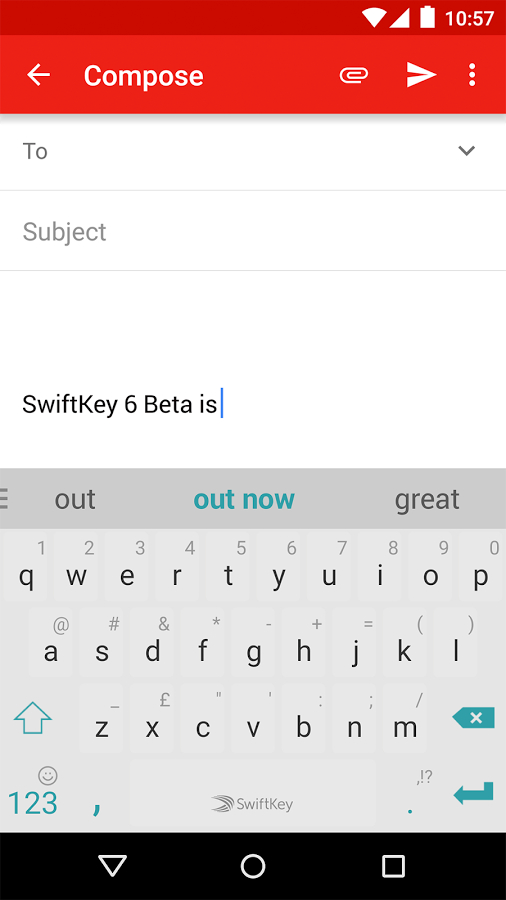506x900 pixels.
Task: Toggle the shift key on keyboard
Action: [x=33, y=717]
